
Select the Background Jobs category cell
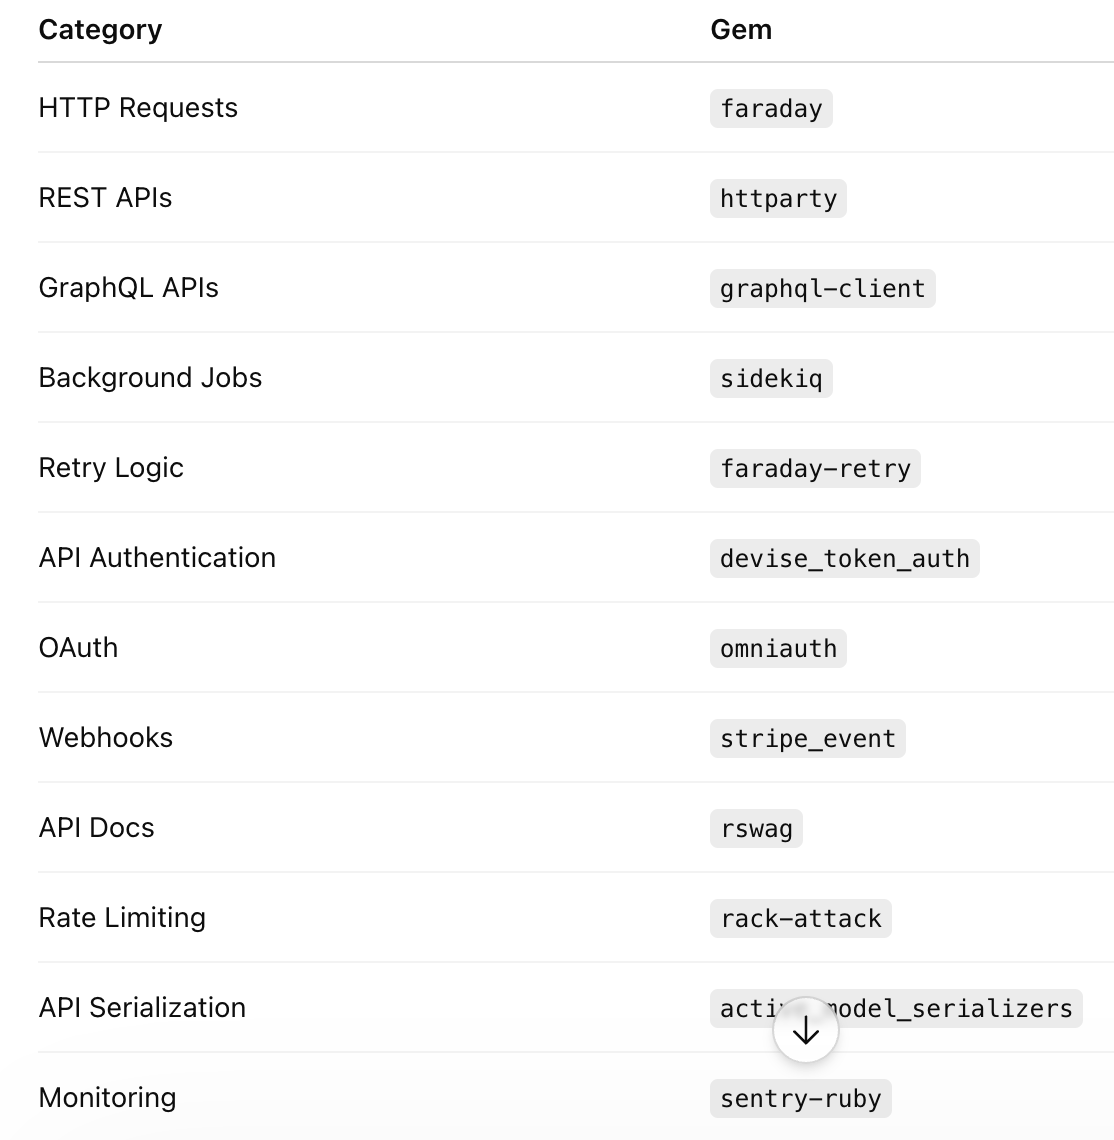point(151,378)
